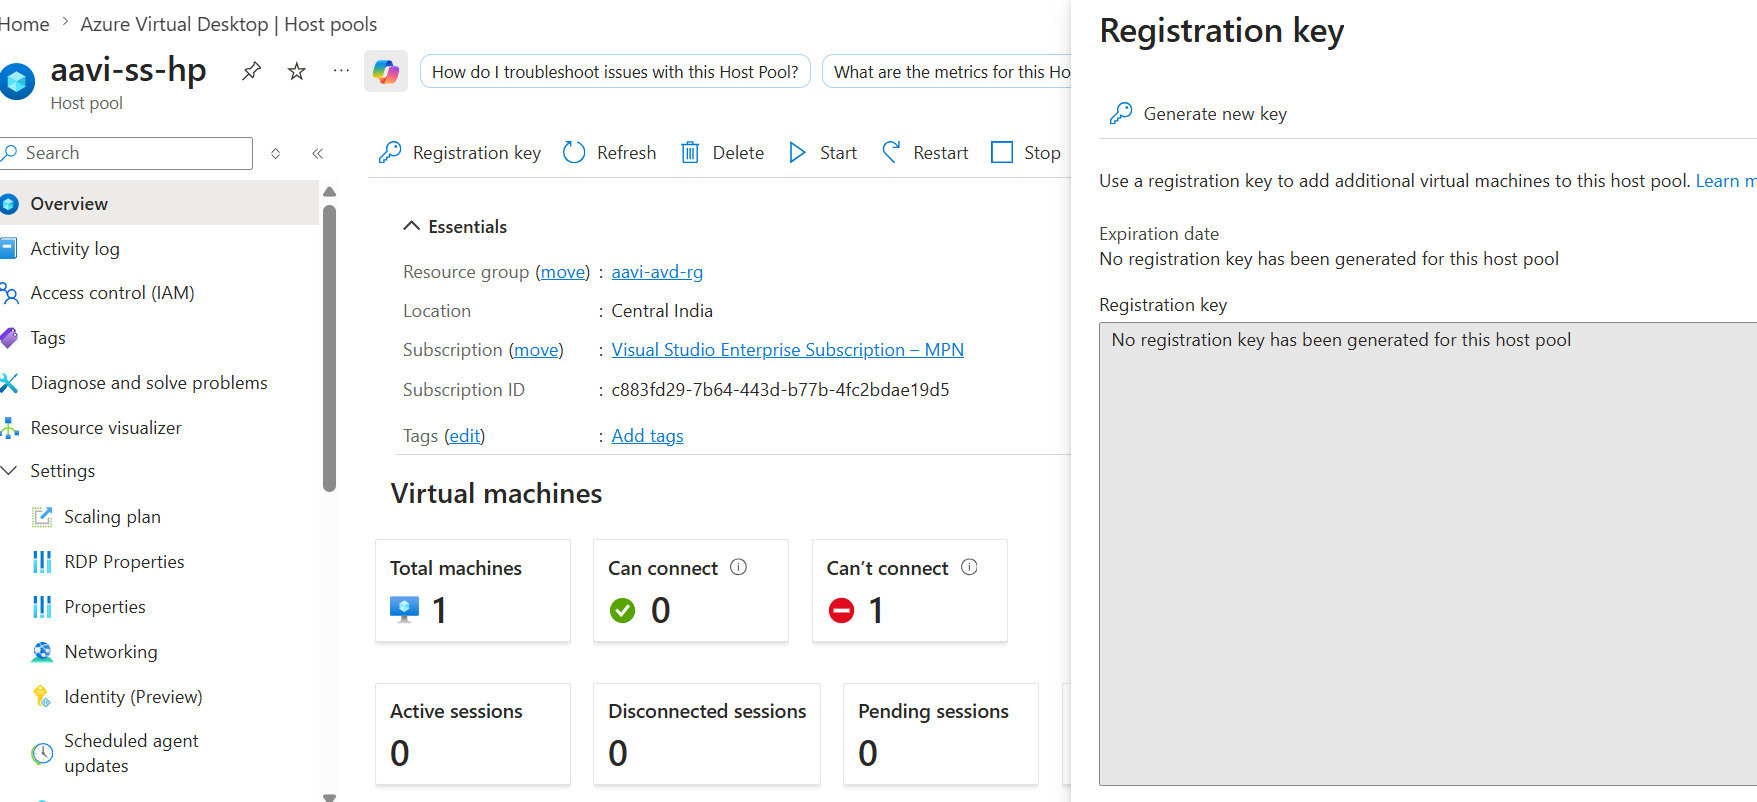
Task: Open the Disconnected sessions card
Action: click(x=707, y=734)
